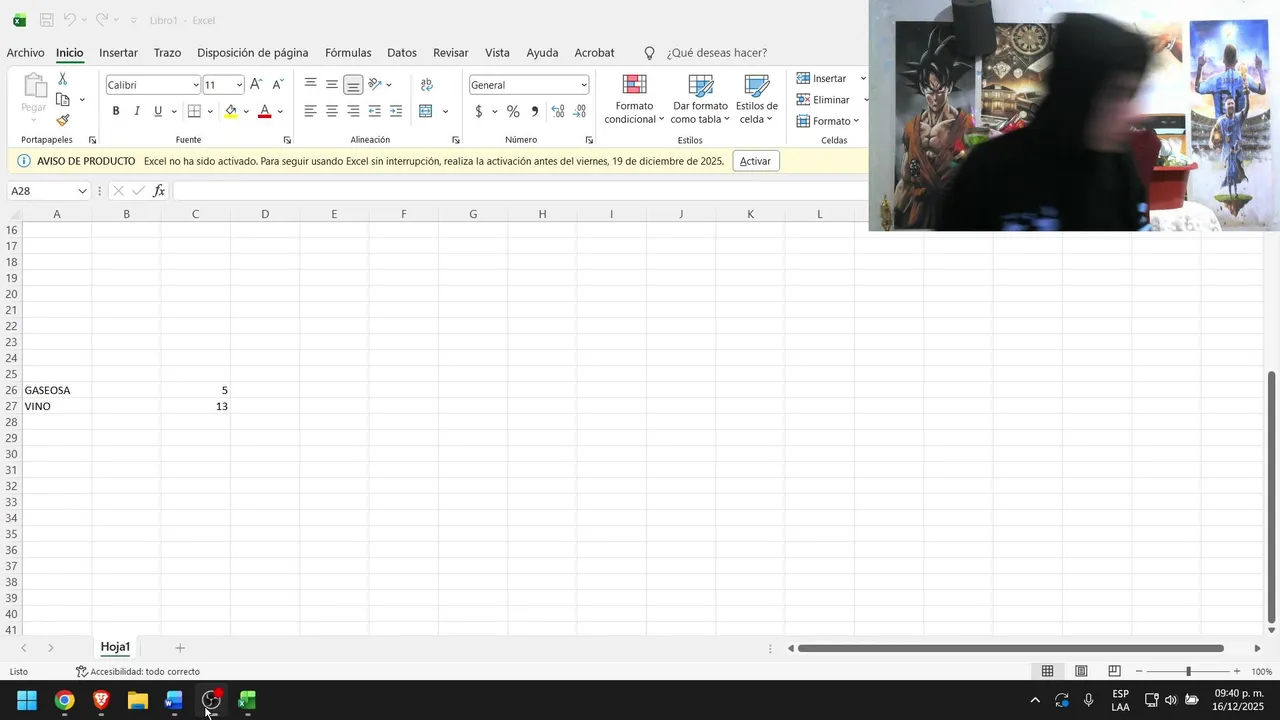Click the Merge and Center icon
This screenshot has width=1280, height=720.
coord(426,111)
